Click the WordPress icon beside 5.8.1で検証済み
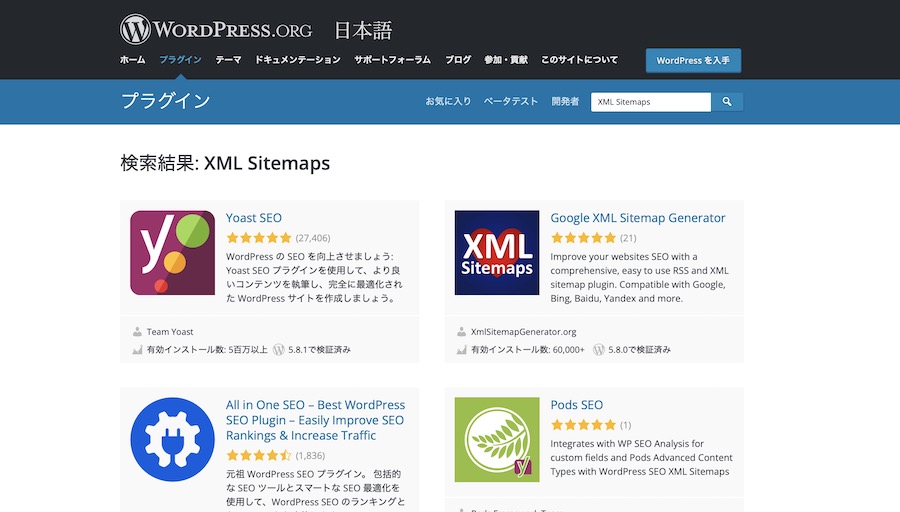The width and height of the screenshot is (900, 512). tap(279, 350)
